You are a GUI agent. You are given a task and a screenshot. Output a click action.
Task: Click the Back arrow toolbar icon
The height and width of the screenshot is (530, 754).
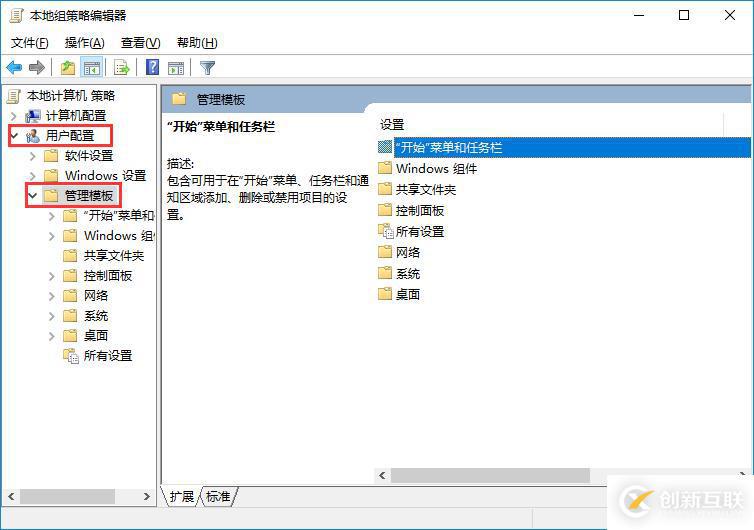click(14, 68)
